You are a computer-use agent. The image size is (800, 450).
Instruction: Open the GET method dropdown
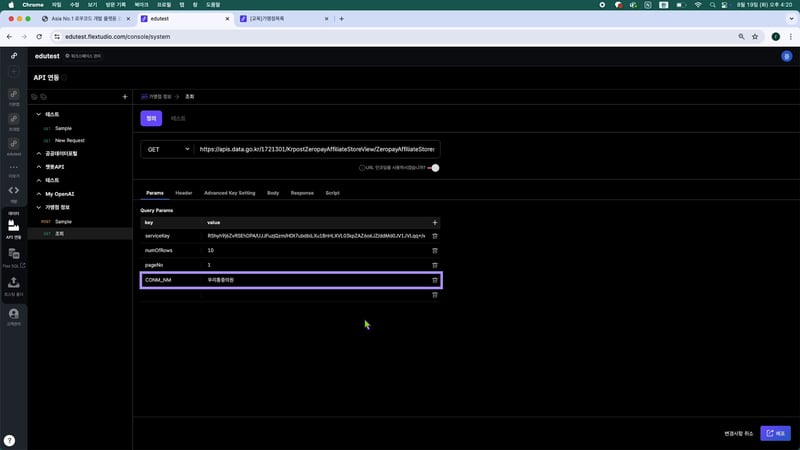[167, 149]
